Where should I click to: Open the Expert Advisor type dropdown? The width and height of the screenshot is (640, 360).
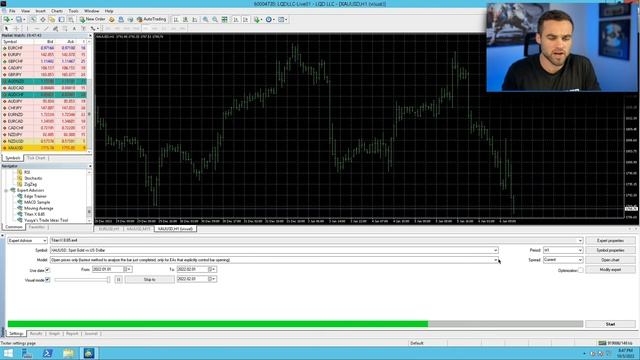27,240
